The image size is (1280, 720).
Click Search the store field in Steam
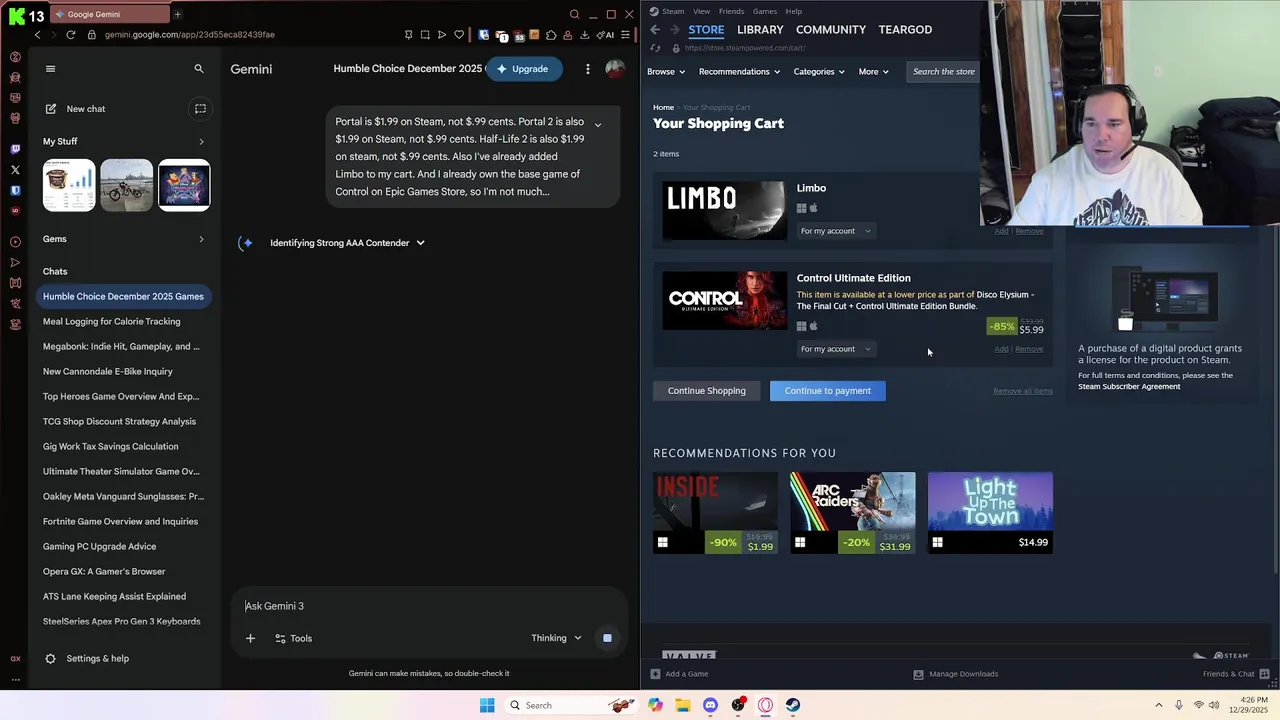(x=944, y=71)
